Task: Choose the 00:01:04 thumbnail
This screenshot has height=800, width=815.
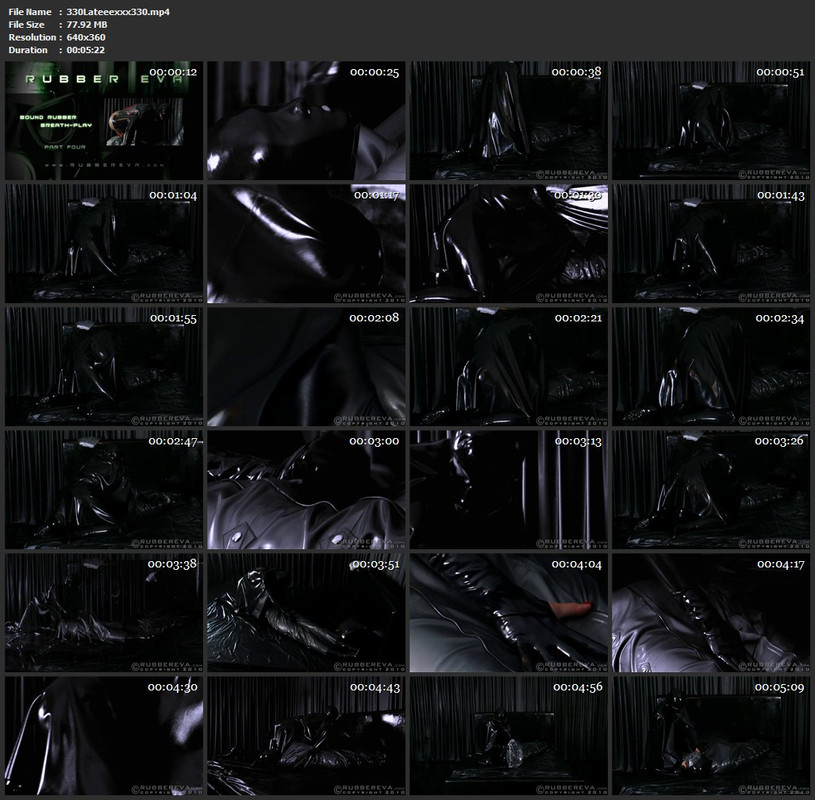Action: [104, 243]
